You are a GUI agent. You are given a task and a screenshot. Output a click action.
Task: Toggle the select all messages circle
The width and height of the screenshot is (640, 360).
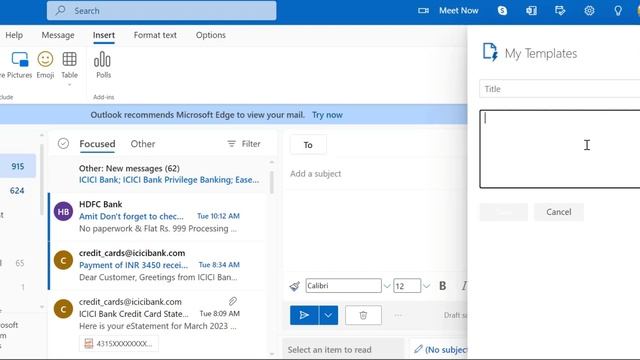[63, 143]
